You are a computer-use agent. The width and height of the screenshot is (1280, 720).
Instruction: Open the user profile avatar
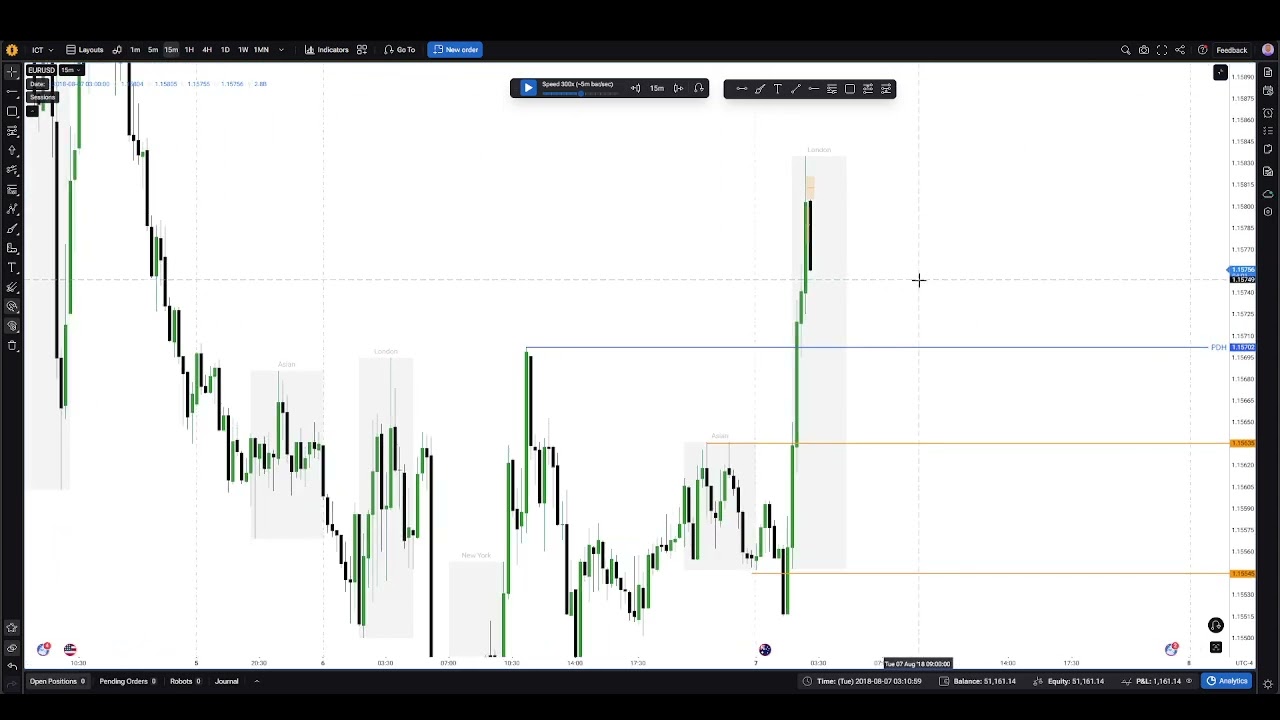(1268, 50)
